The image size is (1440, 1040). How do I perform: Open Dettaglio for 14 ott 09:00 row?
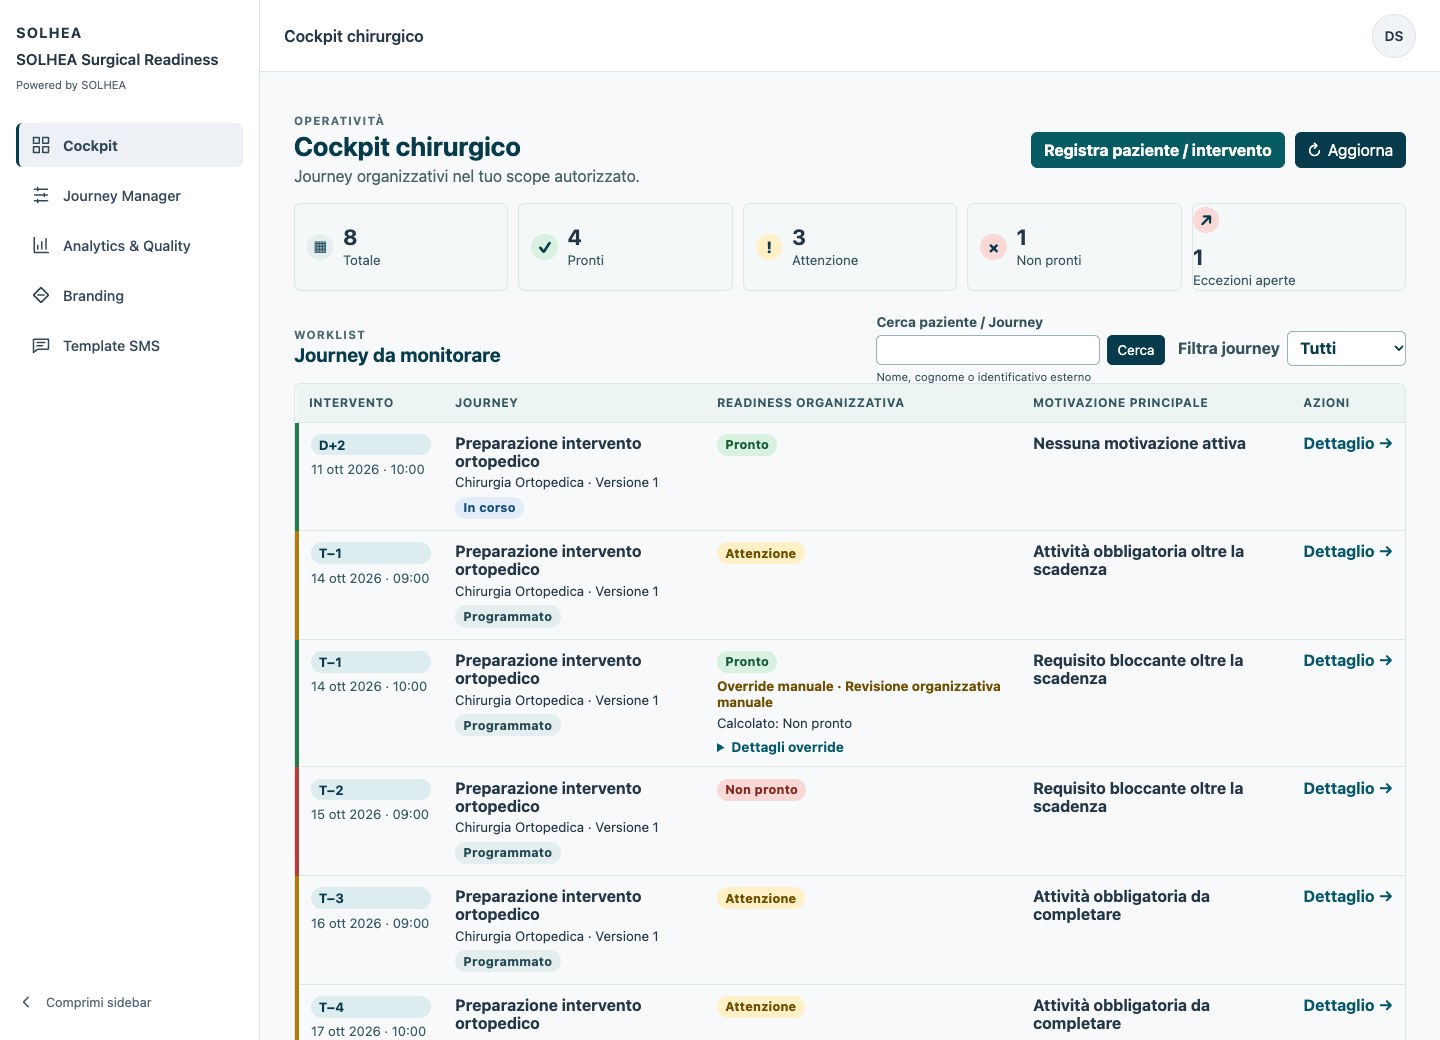(x=1348, y=551)
